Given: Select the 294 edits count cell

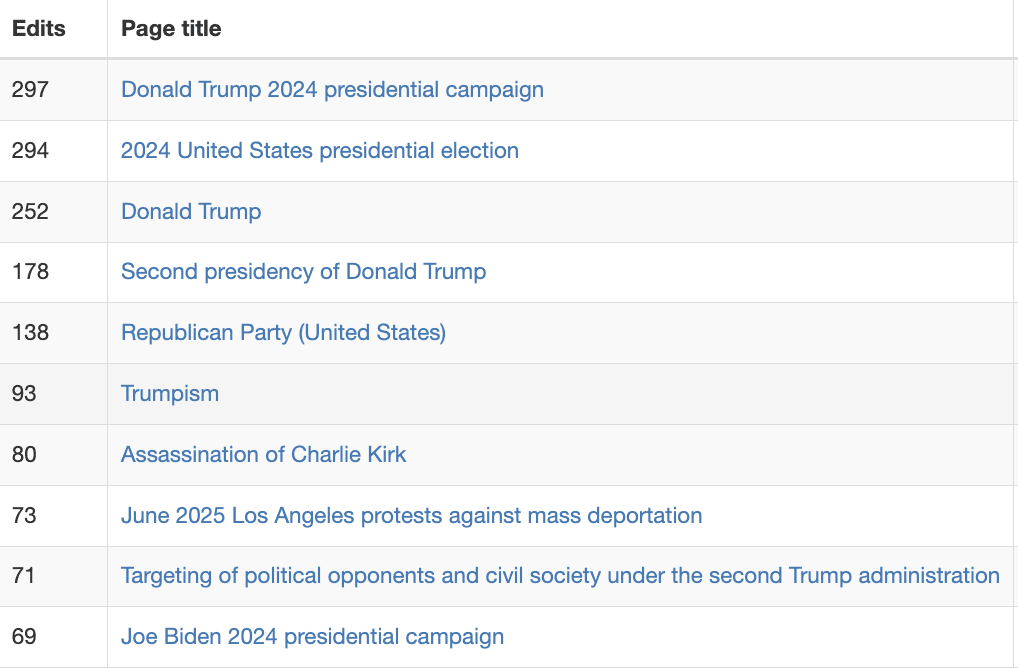Looking at the screenshot, I should tap(30, 151).
